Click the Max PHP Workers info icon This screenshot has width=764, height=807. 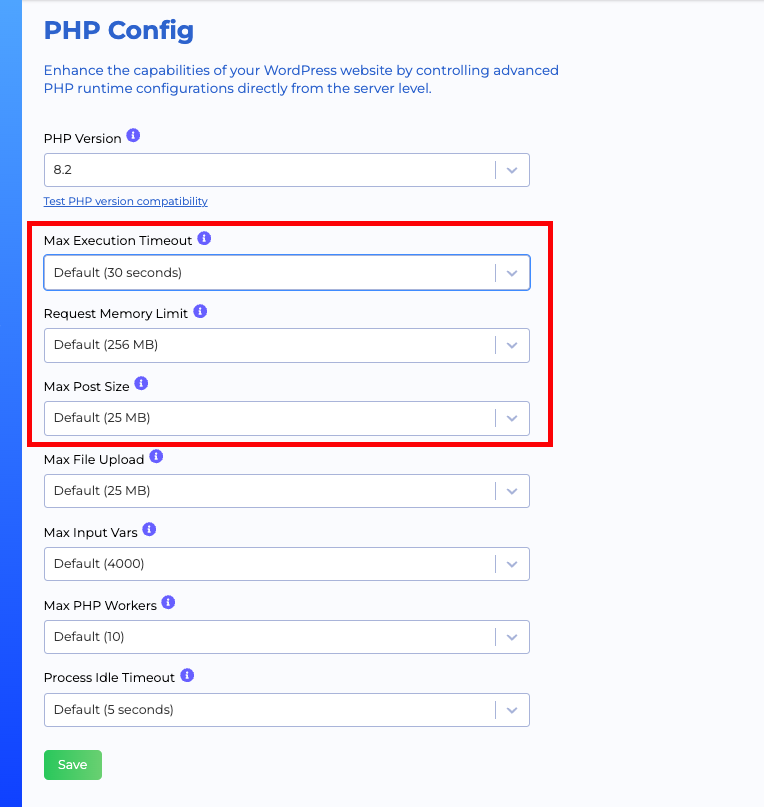[168, 603]
